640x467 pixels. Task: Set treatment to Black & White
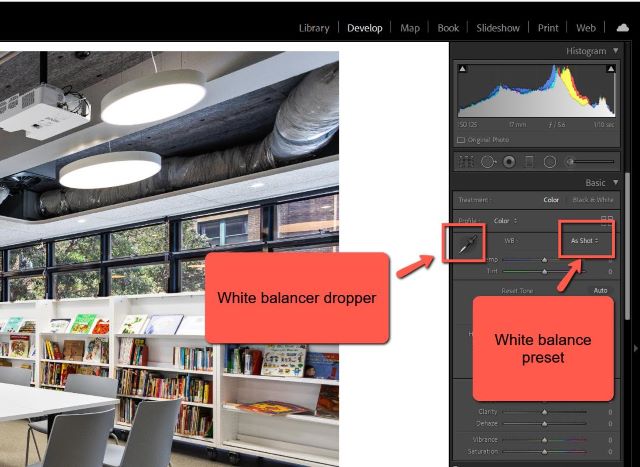click(x=591, y=200)
